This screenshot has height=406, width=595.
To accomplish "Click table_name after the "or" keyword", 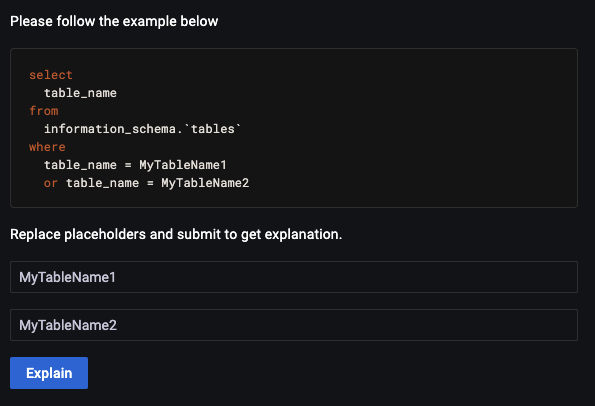I will [102, 183].
